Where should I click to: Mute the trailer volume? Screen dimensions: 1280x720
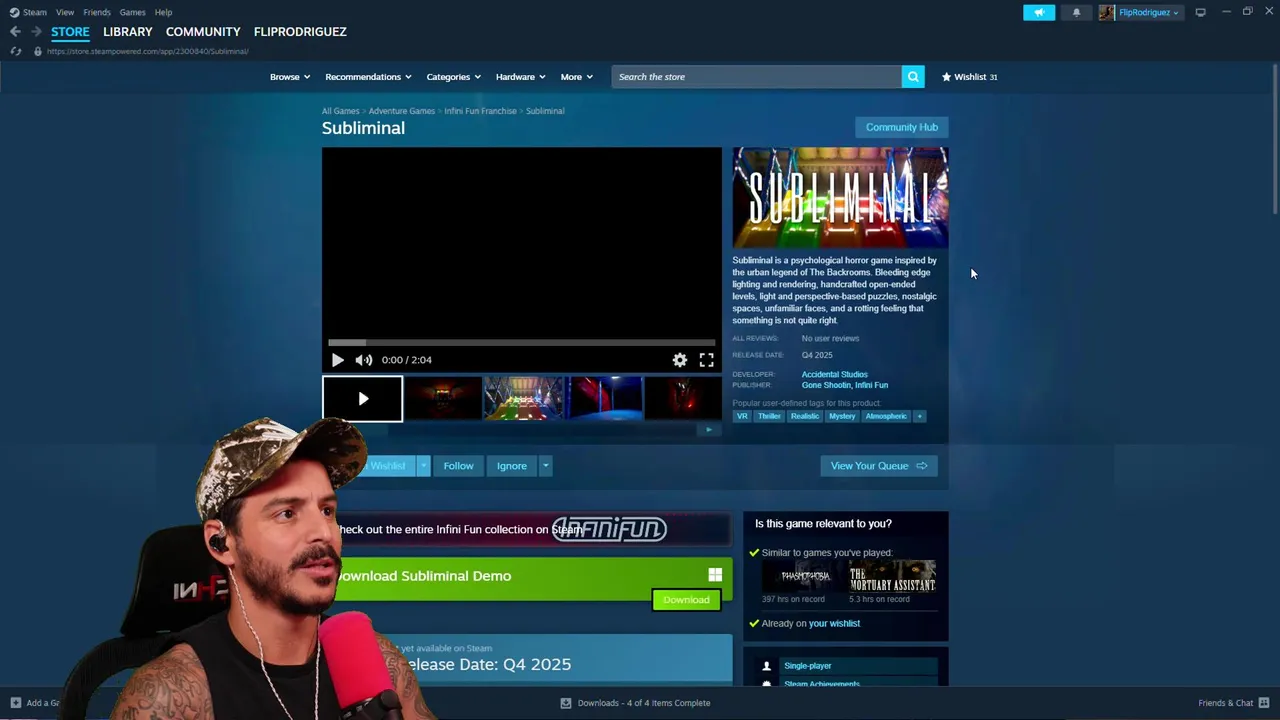364,360
